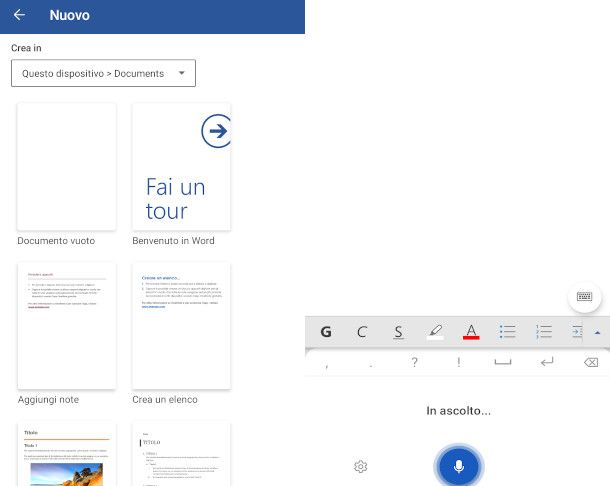The image size is (610, 486).
Task: Toggle bold (G) formatting
Action: pyautogui.click(x=326, y=332)
